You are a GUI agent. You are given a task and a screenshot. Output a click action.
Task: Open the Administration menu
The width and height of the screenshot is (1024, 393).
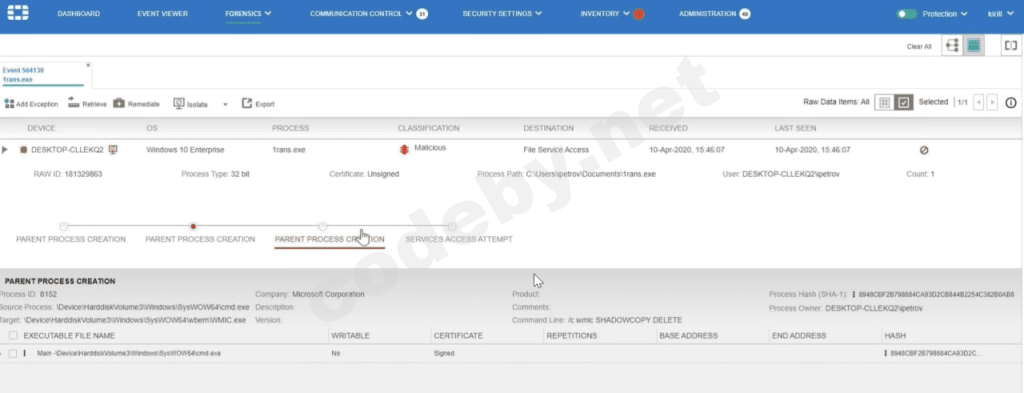pos(707,14)
